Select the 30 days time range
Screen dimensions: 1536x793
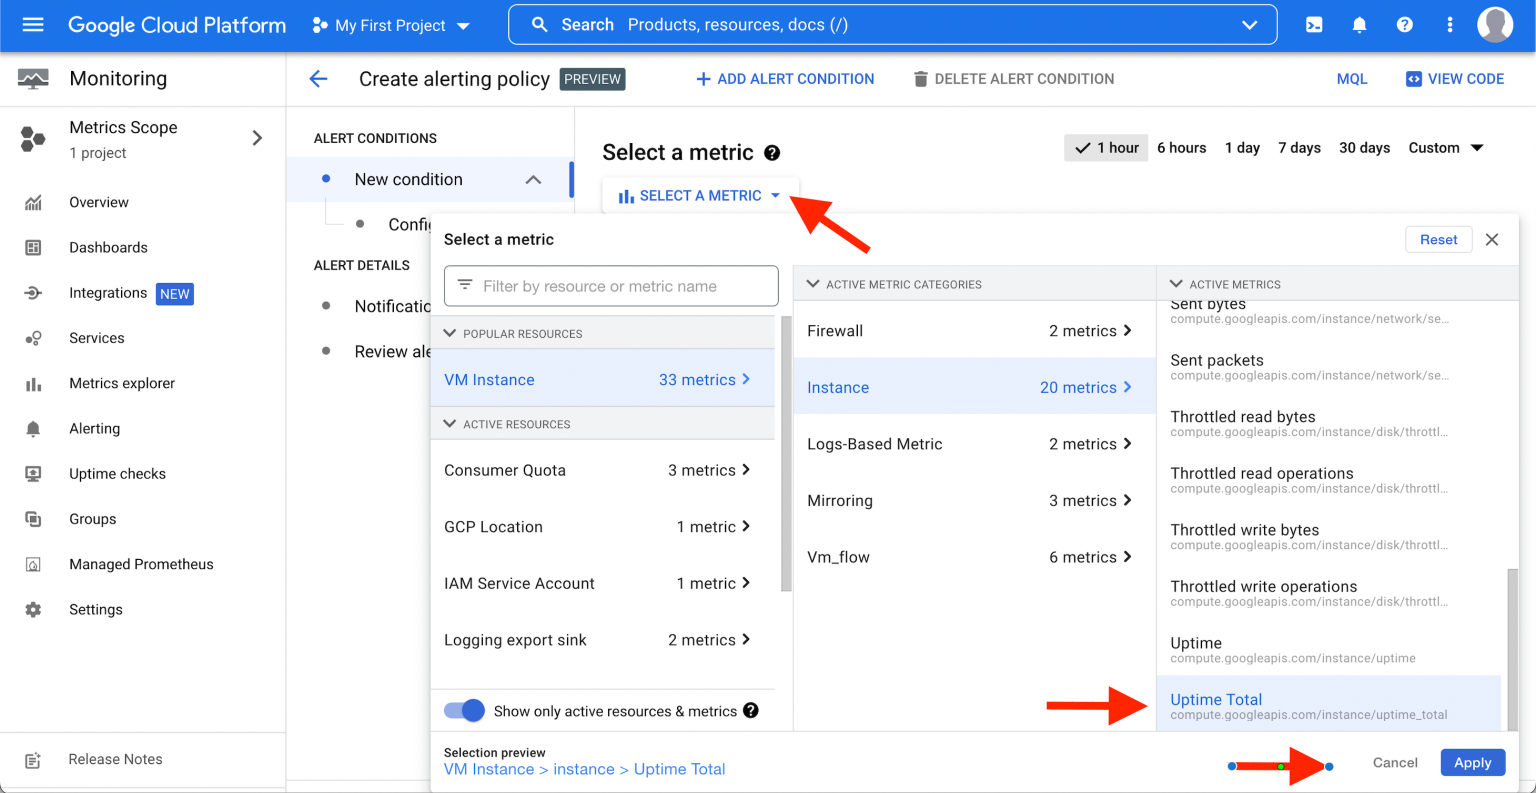(1365, 148)
